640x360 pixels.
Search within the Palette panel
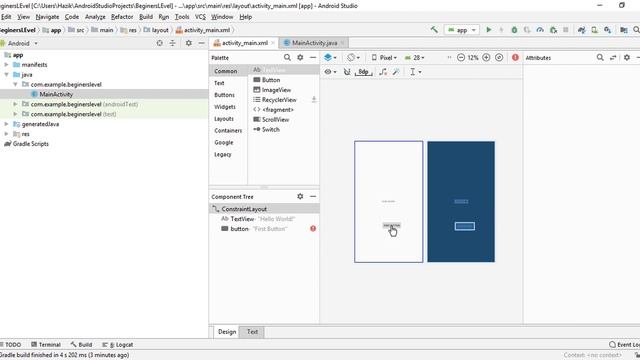coord(287,58)
